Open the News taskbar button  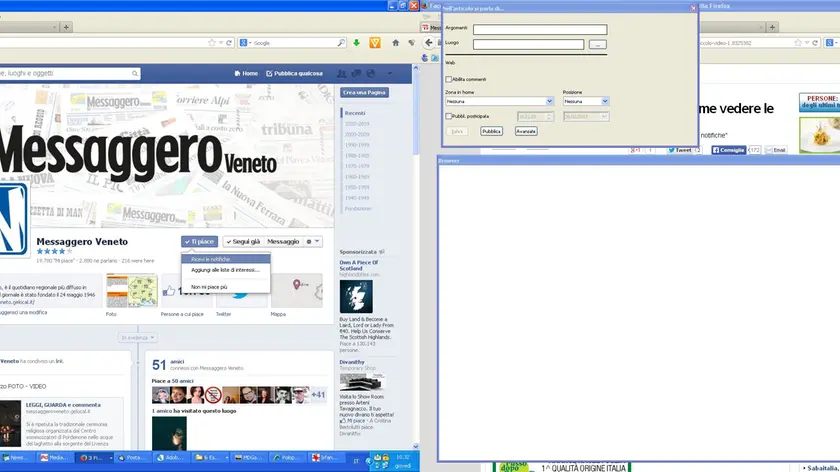pos(15,458)
